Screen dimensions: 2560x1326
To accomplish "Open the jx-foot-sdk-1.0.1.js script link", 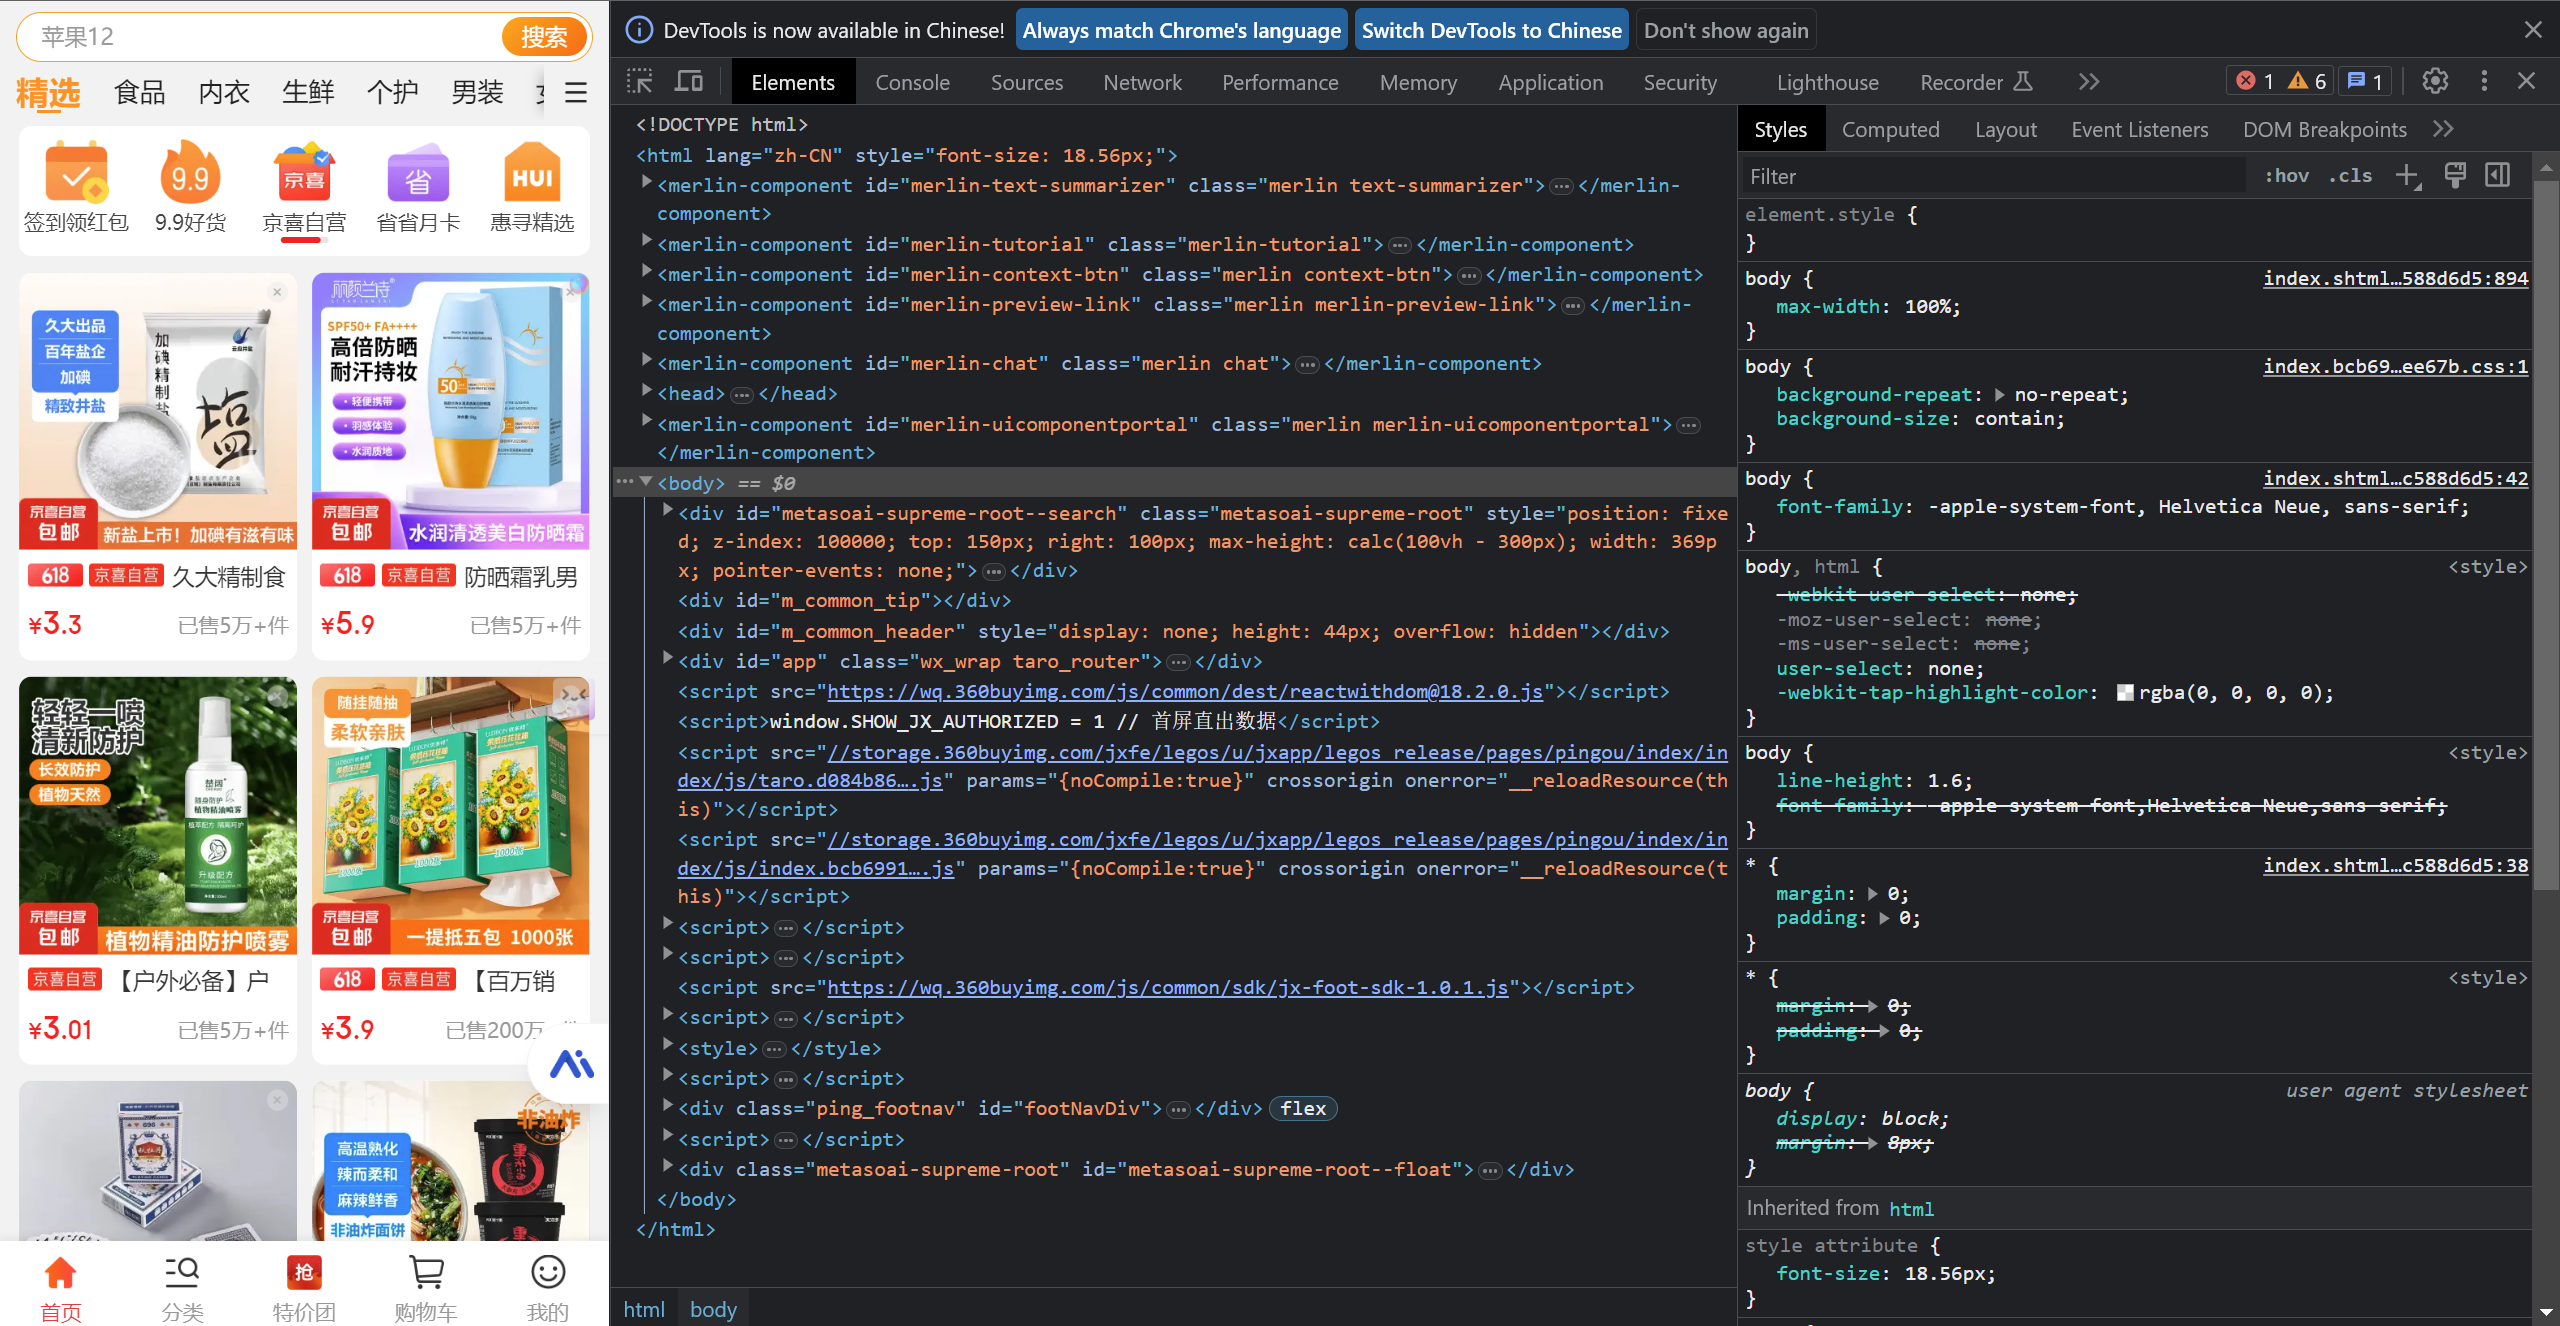I will pyautogui.click(x=1168, y=987).
